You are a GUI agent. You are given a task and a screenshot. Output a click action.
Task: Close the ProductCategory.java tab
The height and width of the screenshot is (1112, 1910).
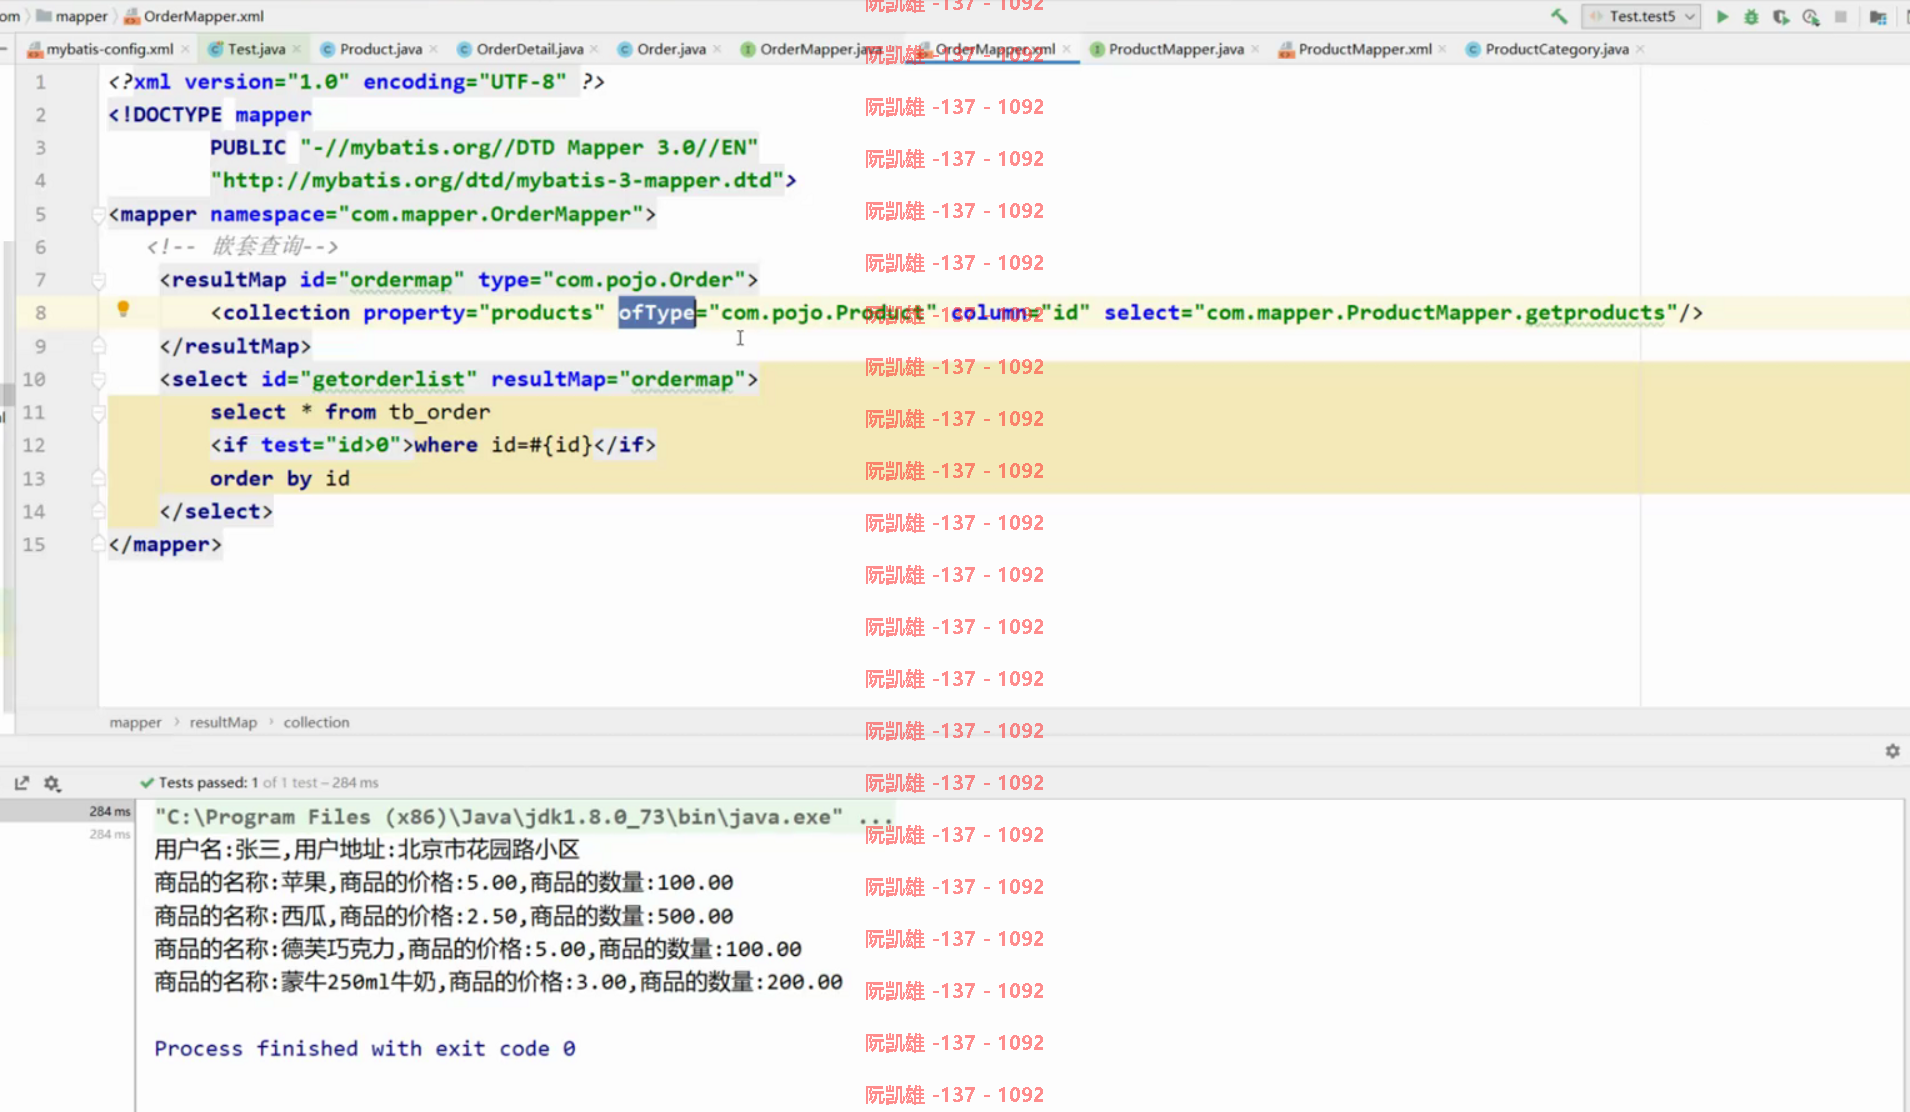pos(1640,49)
